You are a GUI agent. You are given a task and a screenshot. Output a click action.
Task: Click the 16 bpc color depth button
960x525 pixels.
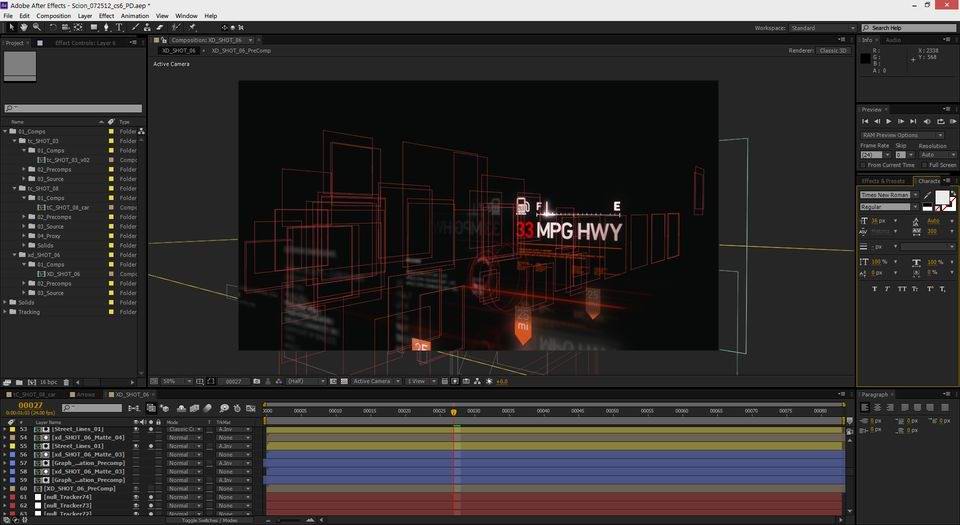(x=48, y=382)
